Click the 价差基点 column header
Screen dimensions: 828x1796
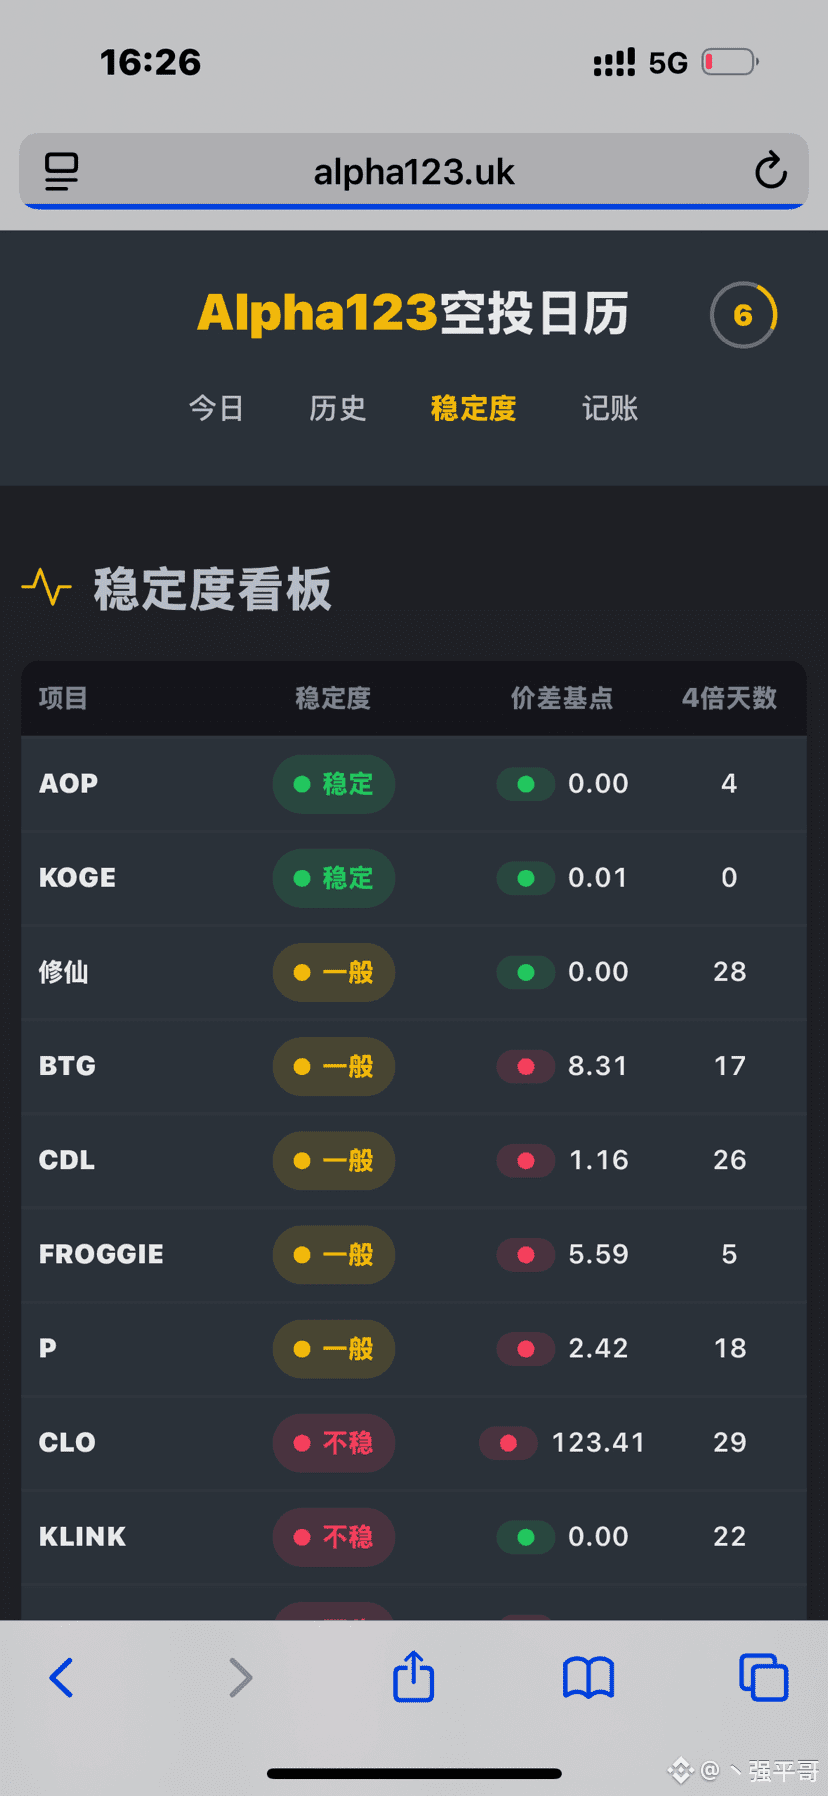pos(561,698)
